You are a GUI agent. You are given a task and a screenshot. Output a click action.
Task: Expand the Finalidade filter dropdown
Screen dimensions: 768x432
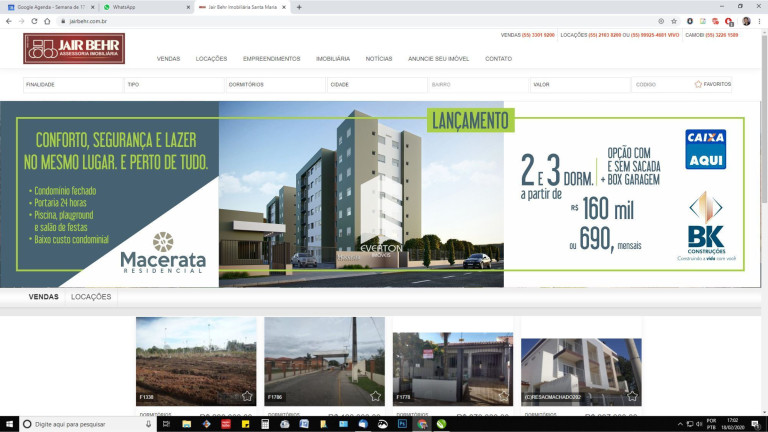tap(73, 85)
